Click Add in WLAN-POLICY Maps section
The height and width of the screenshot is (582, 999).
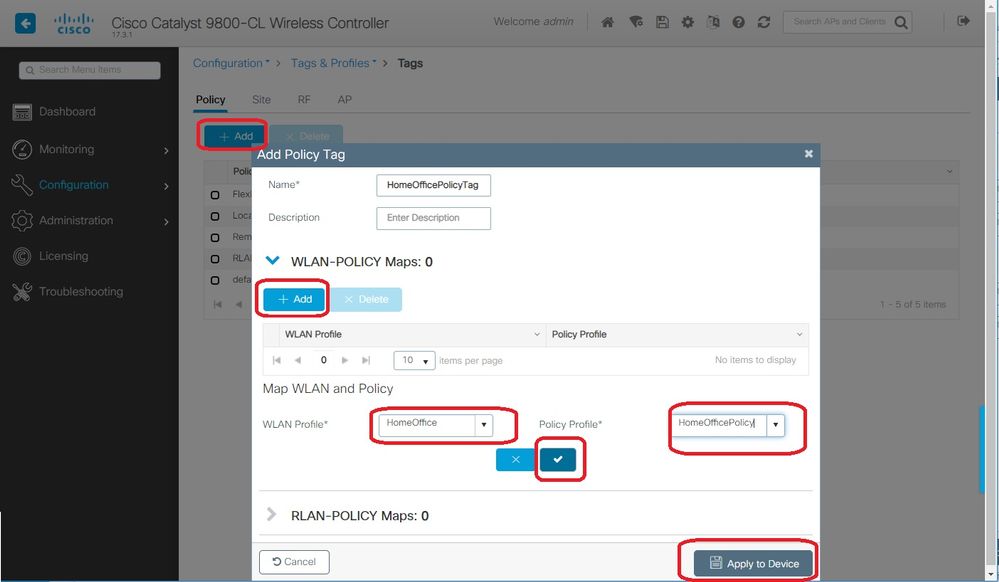pyautogui.click(x=294, y=299)
